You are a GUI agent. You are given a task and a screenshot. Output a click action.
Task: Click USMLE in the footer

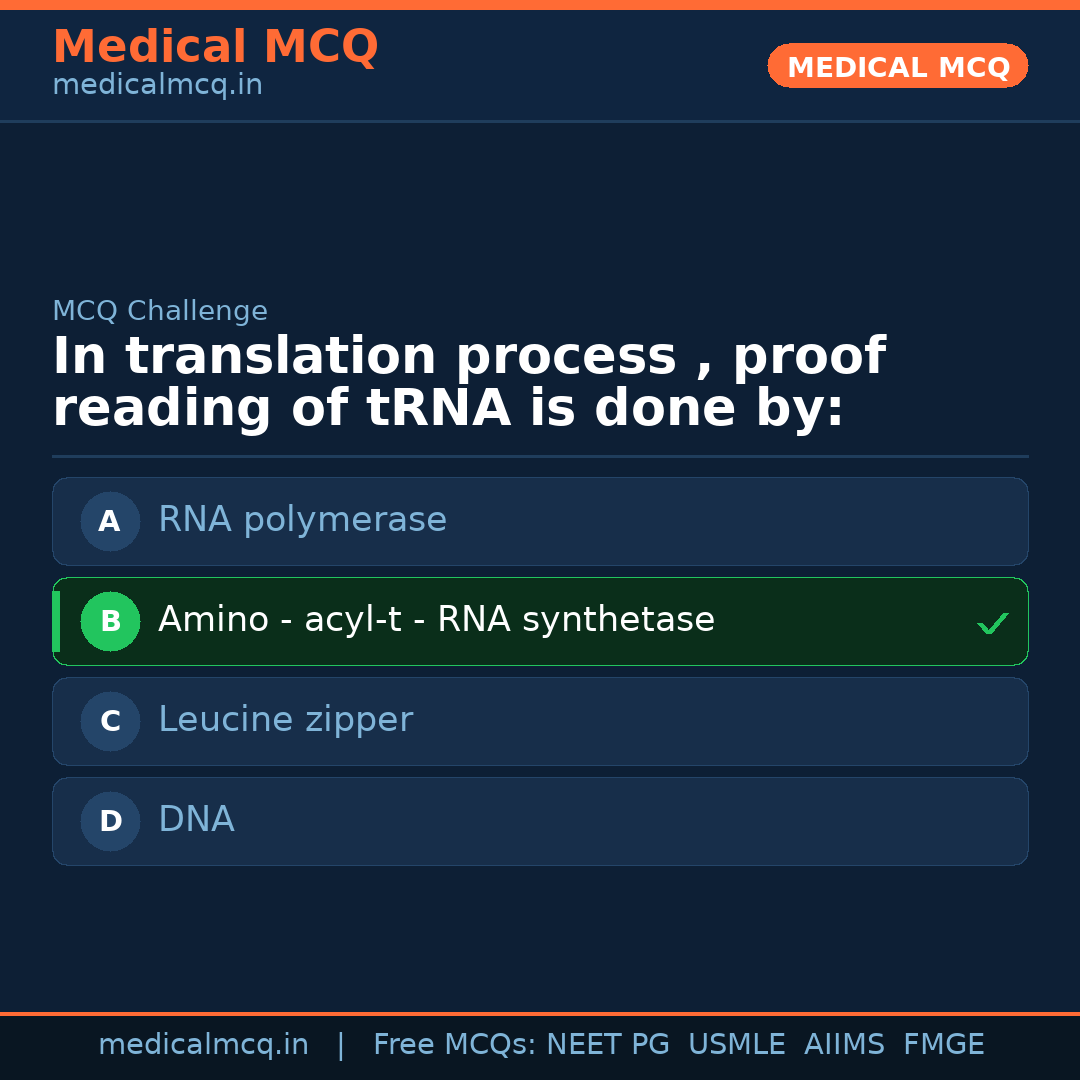click(736, 1045)
